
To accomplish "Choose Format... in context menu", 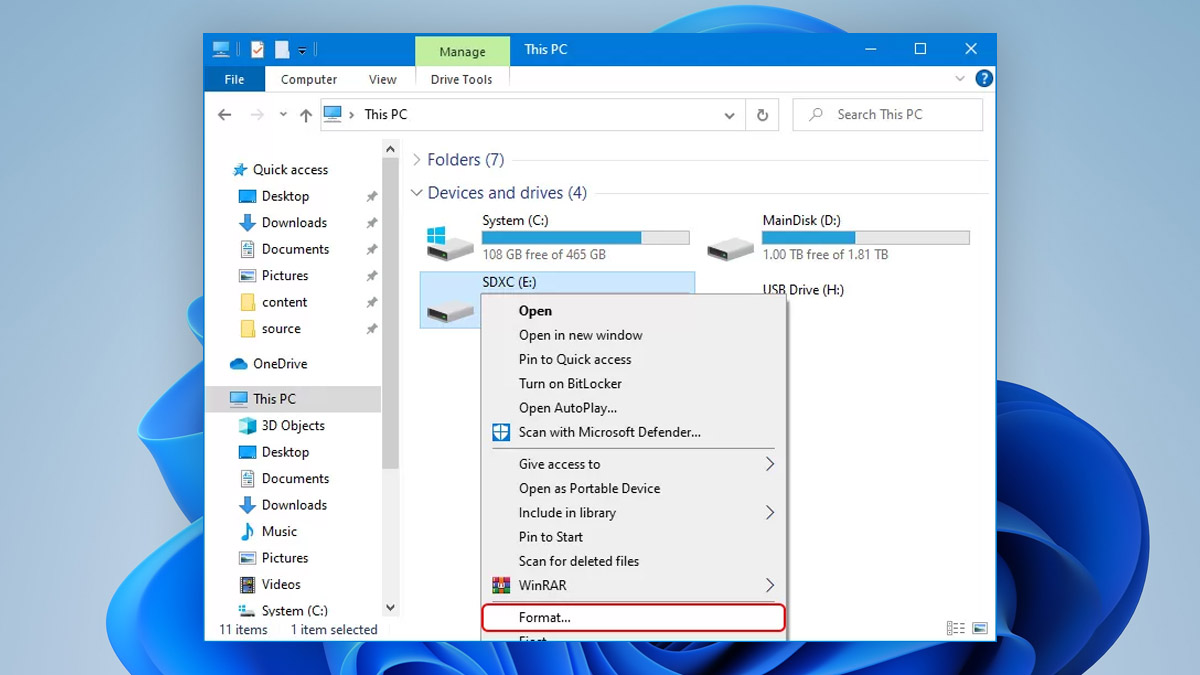I will point(635,618).
